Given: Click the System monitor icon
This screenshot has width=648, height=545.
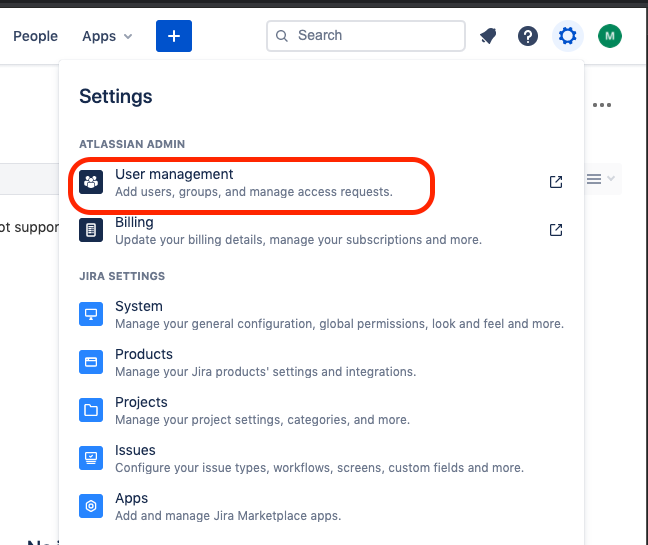Looking at the screenshot, I should click(x=91, y=314).
